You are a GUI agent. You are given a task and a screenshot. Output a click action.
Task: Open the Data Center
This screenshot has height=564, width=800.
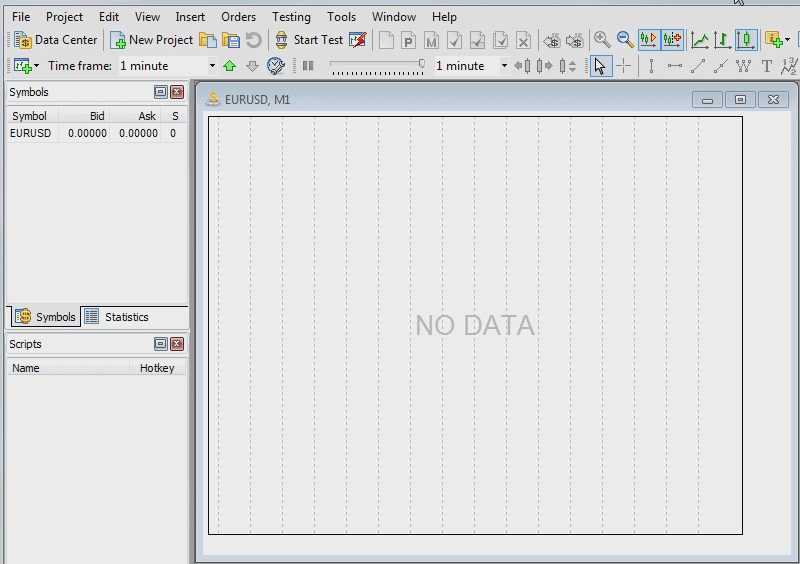click(x=56, y=40)
